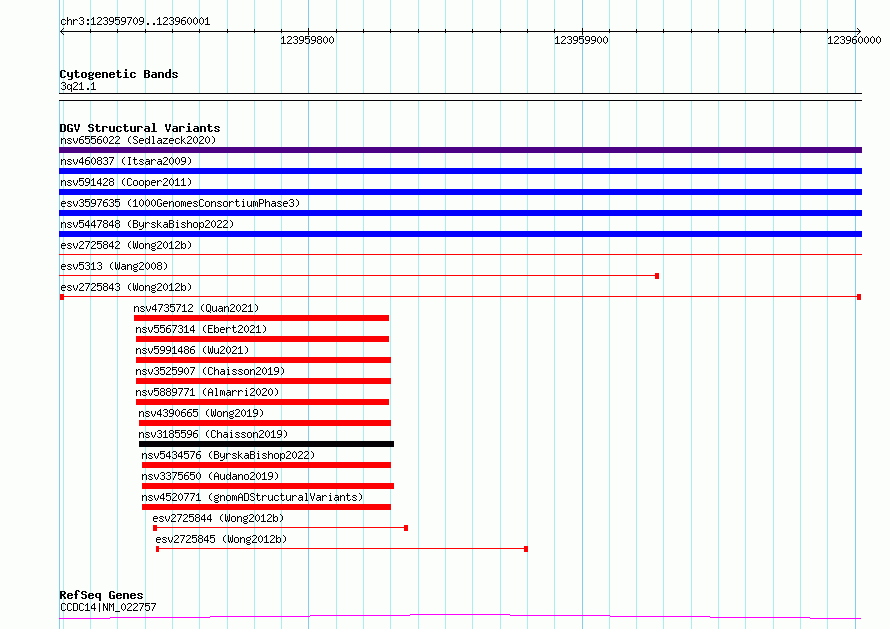Click nsv5434576 (ByrskaBishop2022) label
Image resolution: width=890 pixels, height=629 pixels.
click(228, 455)
